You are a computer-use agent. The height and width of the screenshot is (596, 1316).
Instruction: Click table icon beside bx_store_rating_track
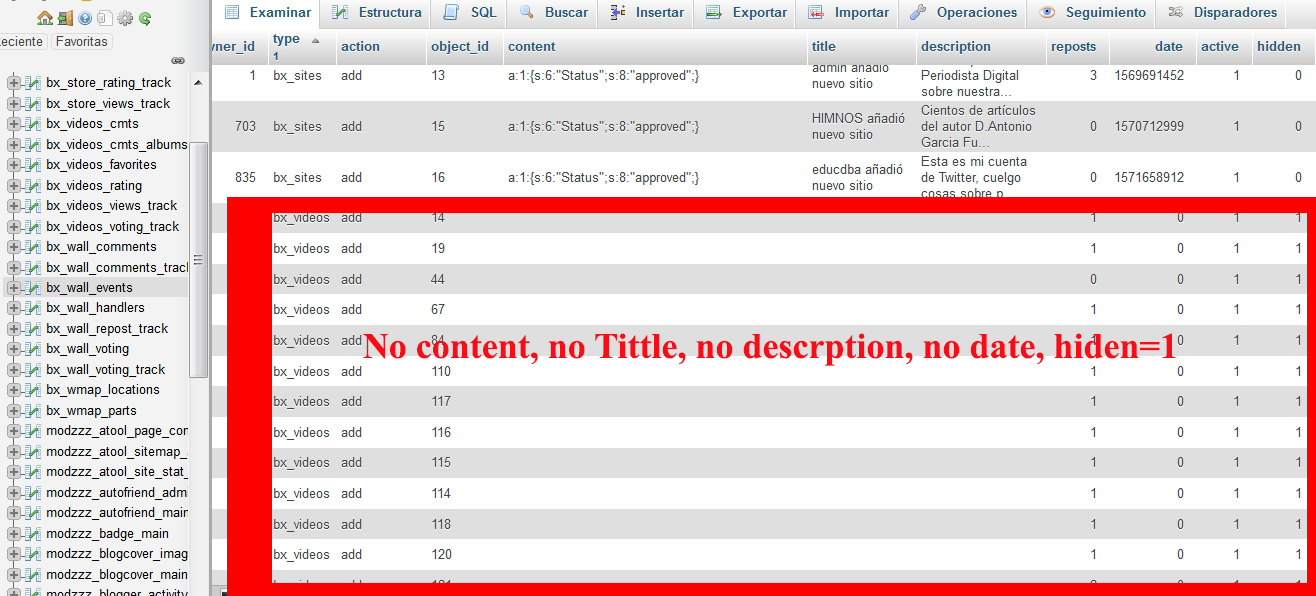click(33, 83)
